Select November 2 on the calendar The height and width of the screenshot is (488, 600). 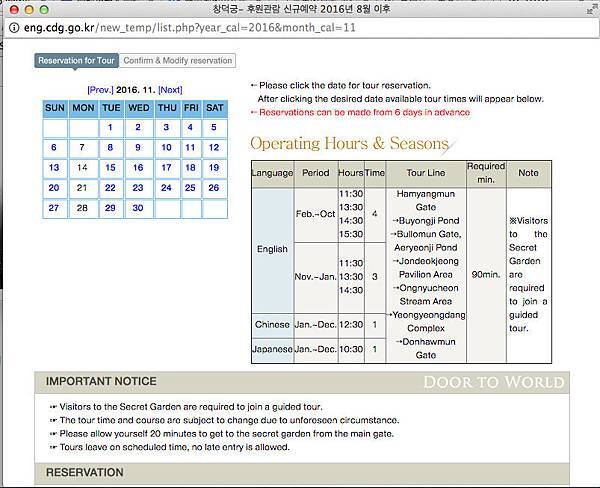coord(138,127)
